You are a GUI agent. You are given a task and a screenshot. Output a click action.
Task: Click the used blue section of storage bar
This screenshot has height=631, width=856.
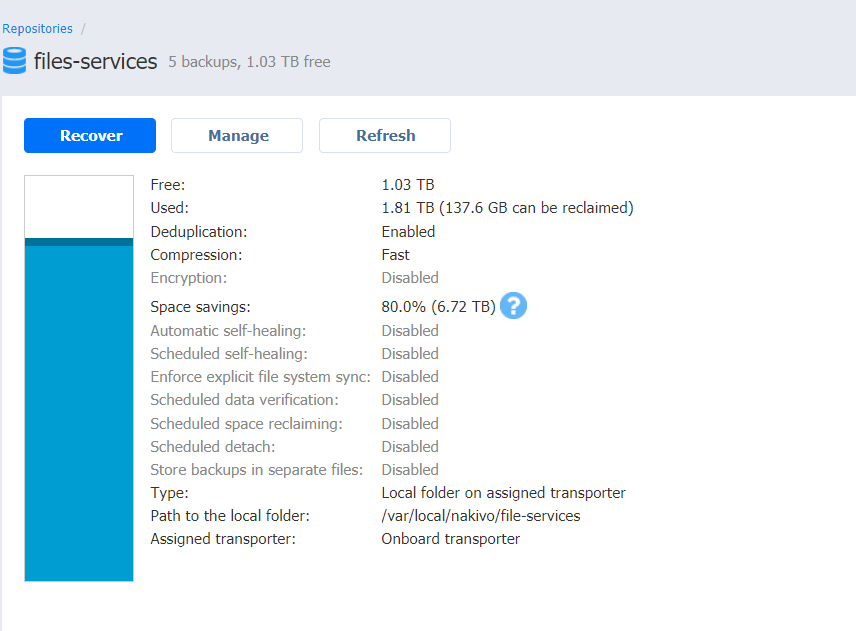79,410
